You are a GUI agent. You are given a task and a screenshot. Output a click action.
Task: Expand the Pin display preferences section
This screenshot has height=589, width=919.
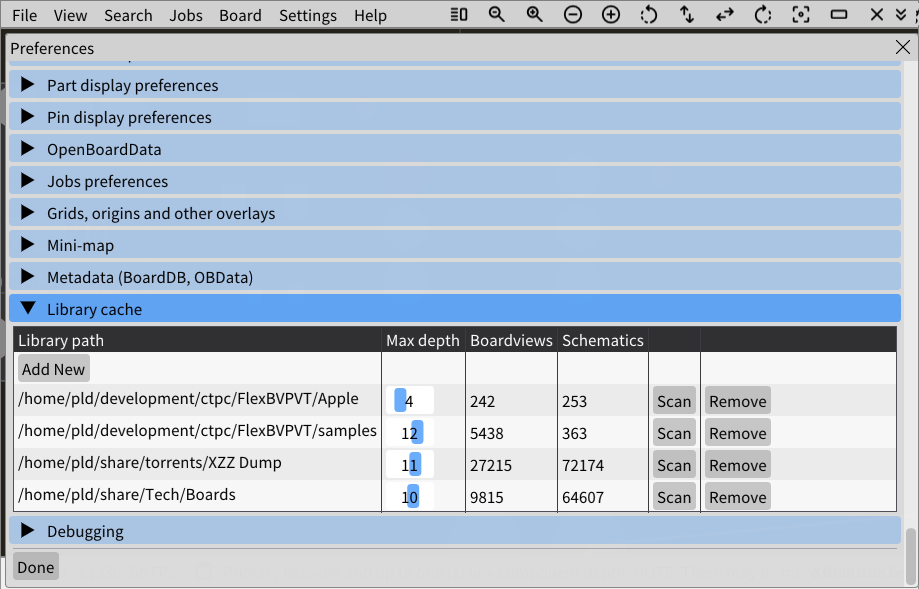[x=128, y=117]
